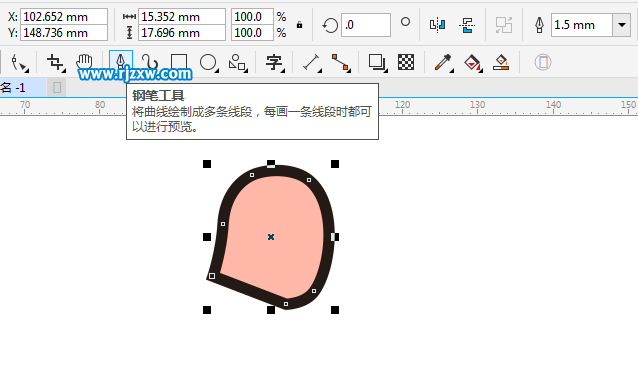Viewport: 638px width, 391px height.
Task: Select the Pan hand tool
Action: pos(84,62)
